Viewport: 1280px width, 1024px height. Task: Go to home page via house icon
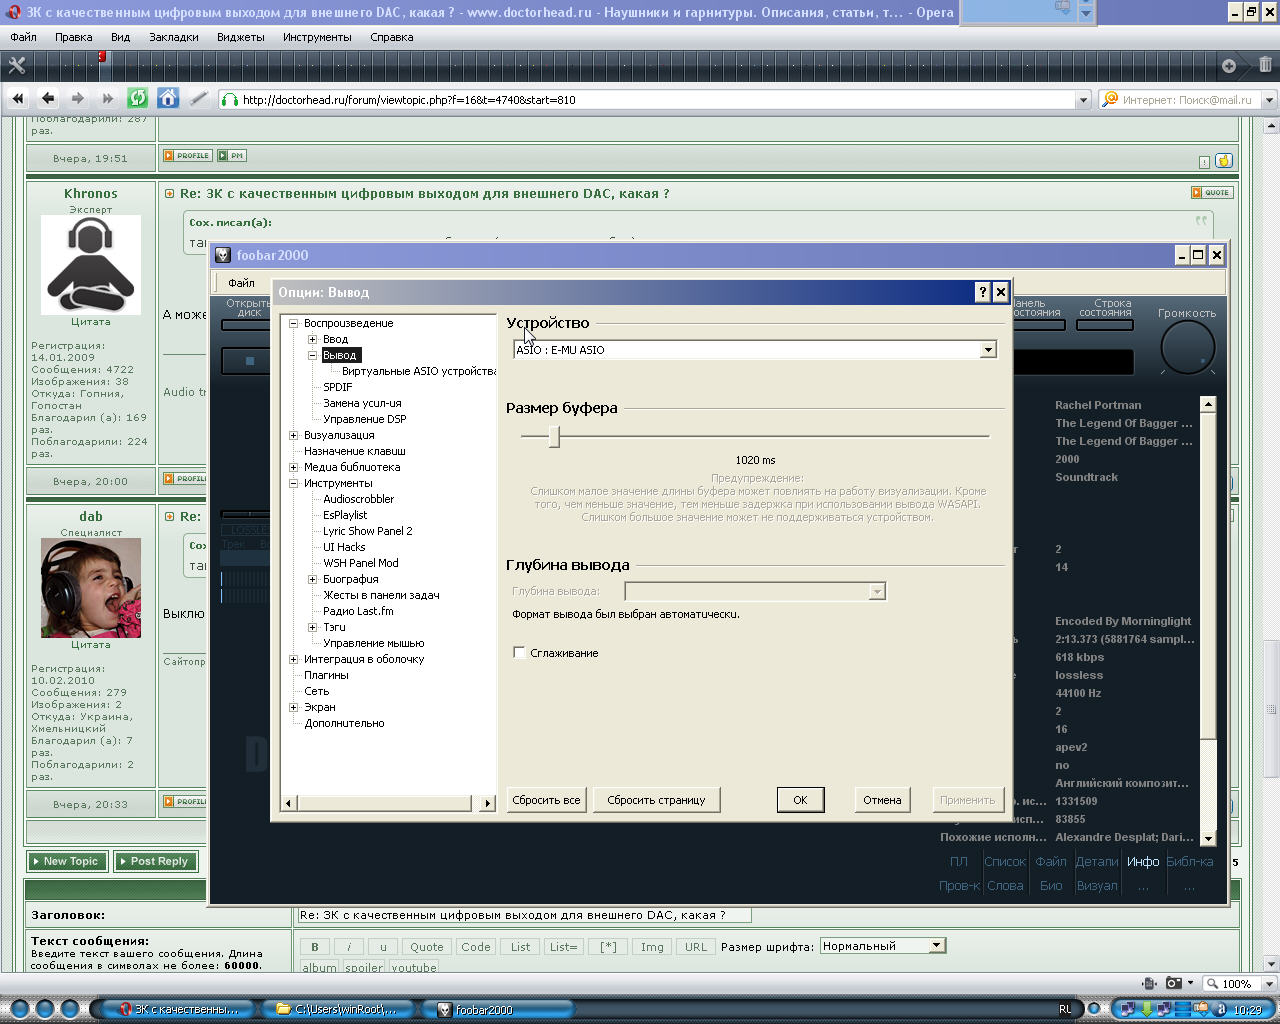[168, 98]
